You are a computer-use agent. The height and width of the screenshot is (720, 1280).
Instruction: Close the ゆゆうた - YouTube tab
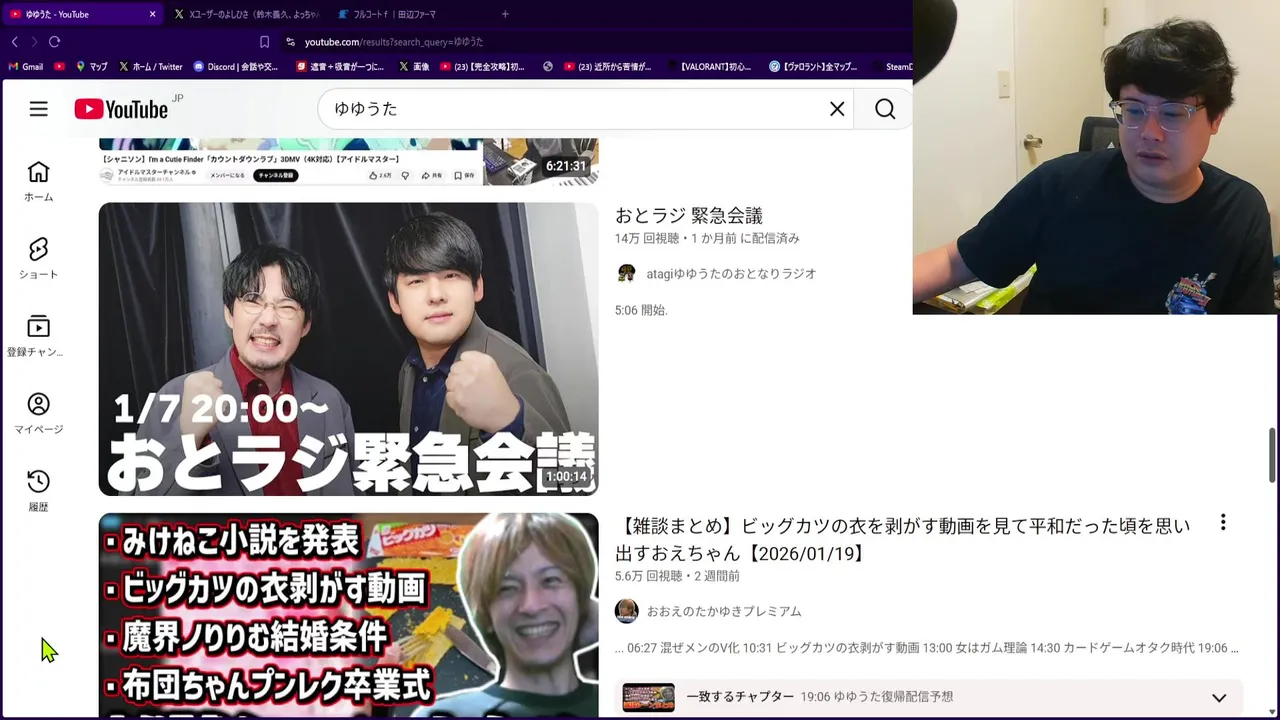152,14
